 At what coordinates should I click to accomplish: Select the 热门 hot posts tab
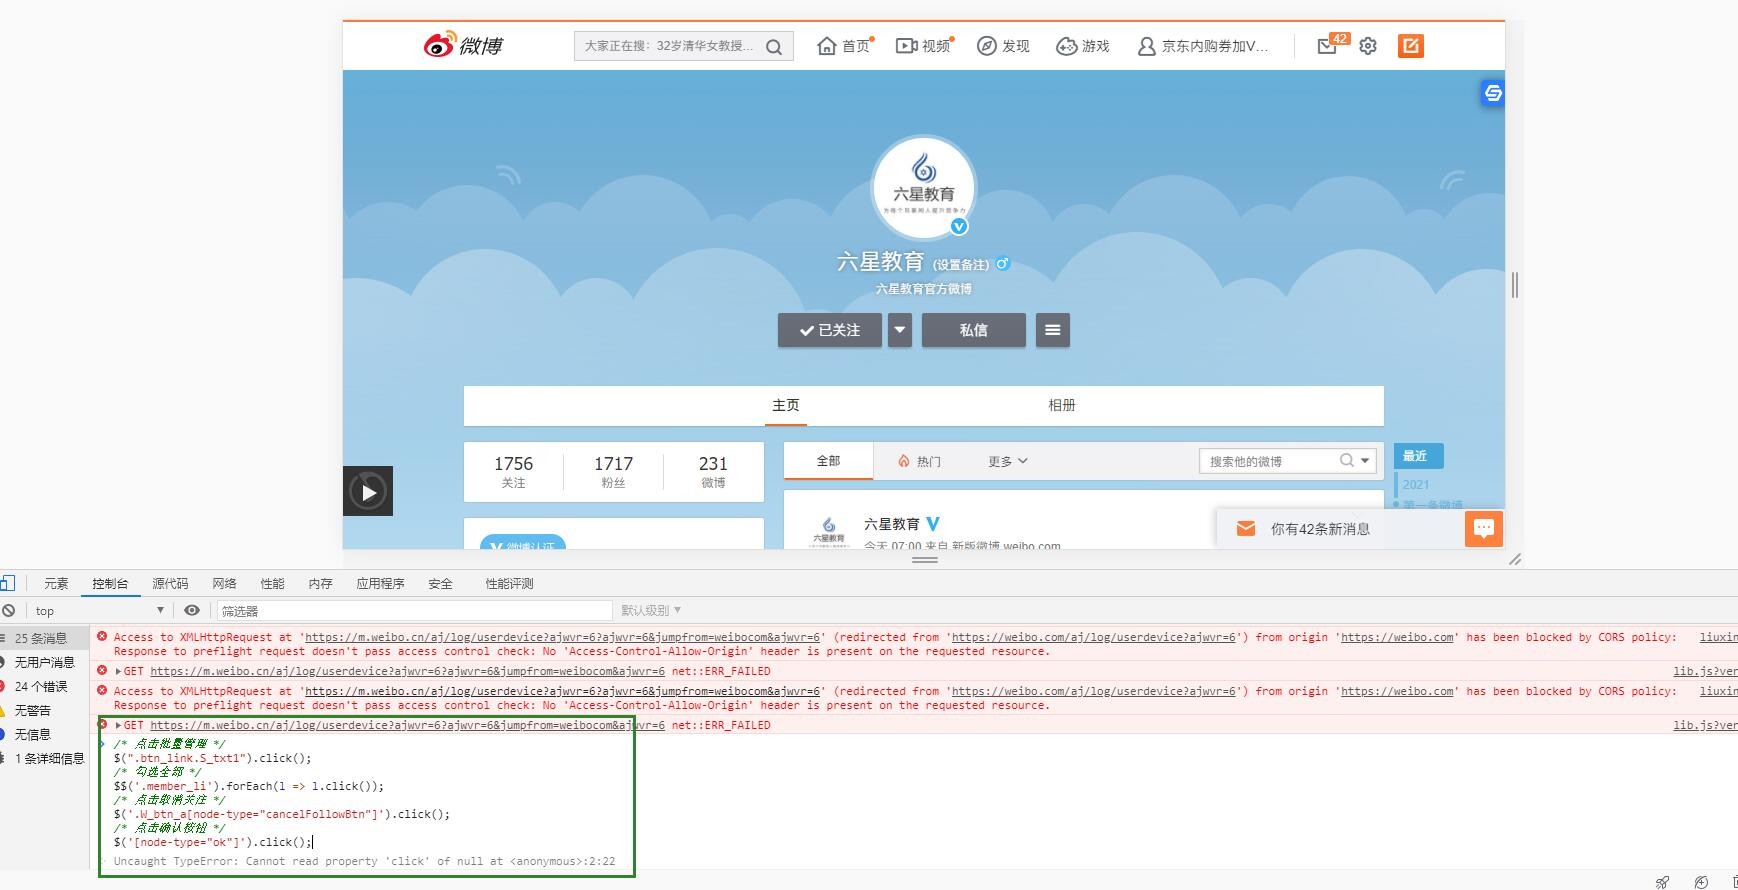[919, 461]
